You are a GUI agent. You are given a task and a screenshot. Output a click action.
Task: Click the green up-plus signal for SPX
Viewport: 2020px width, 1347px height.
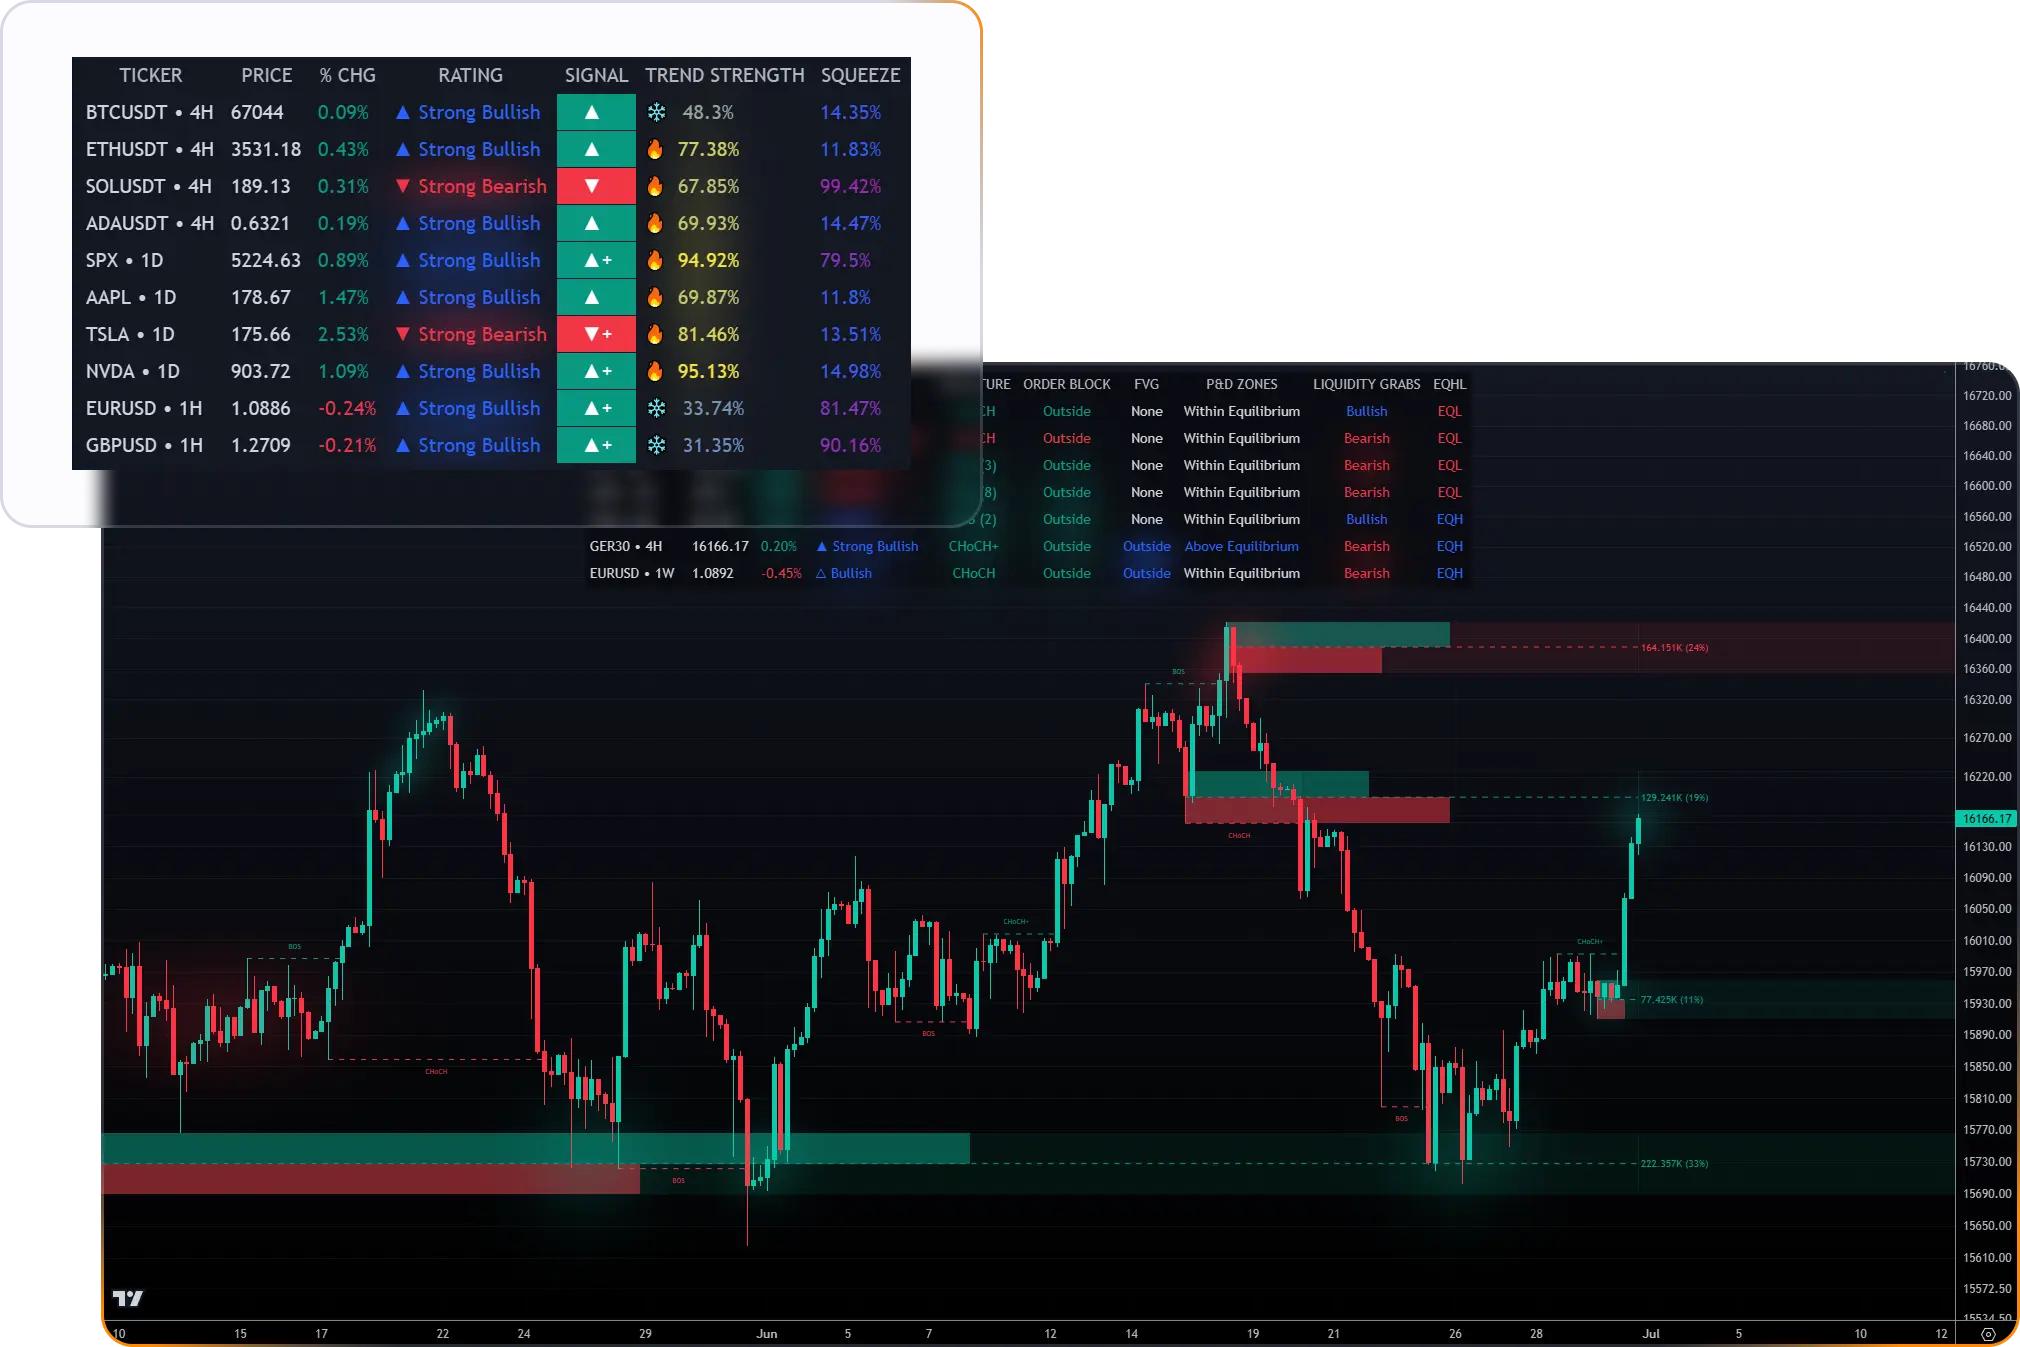[x=596, y=260]
